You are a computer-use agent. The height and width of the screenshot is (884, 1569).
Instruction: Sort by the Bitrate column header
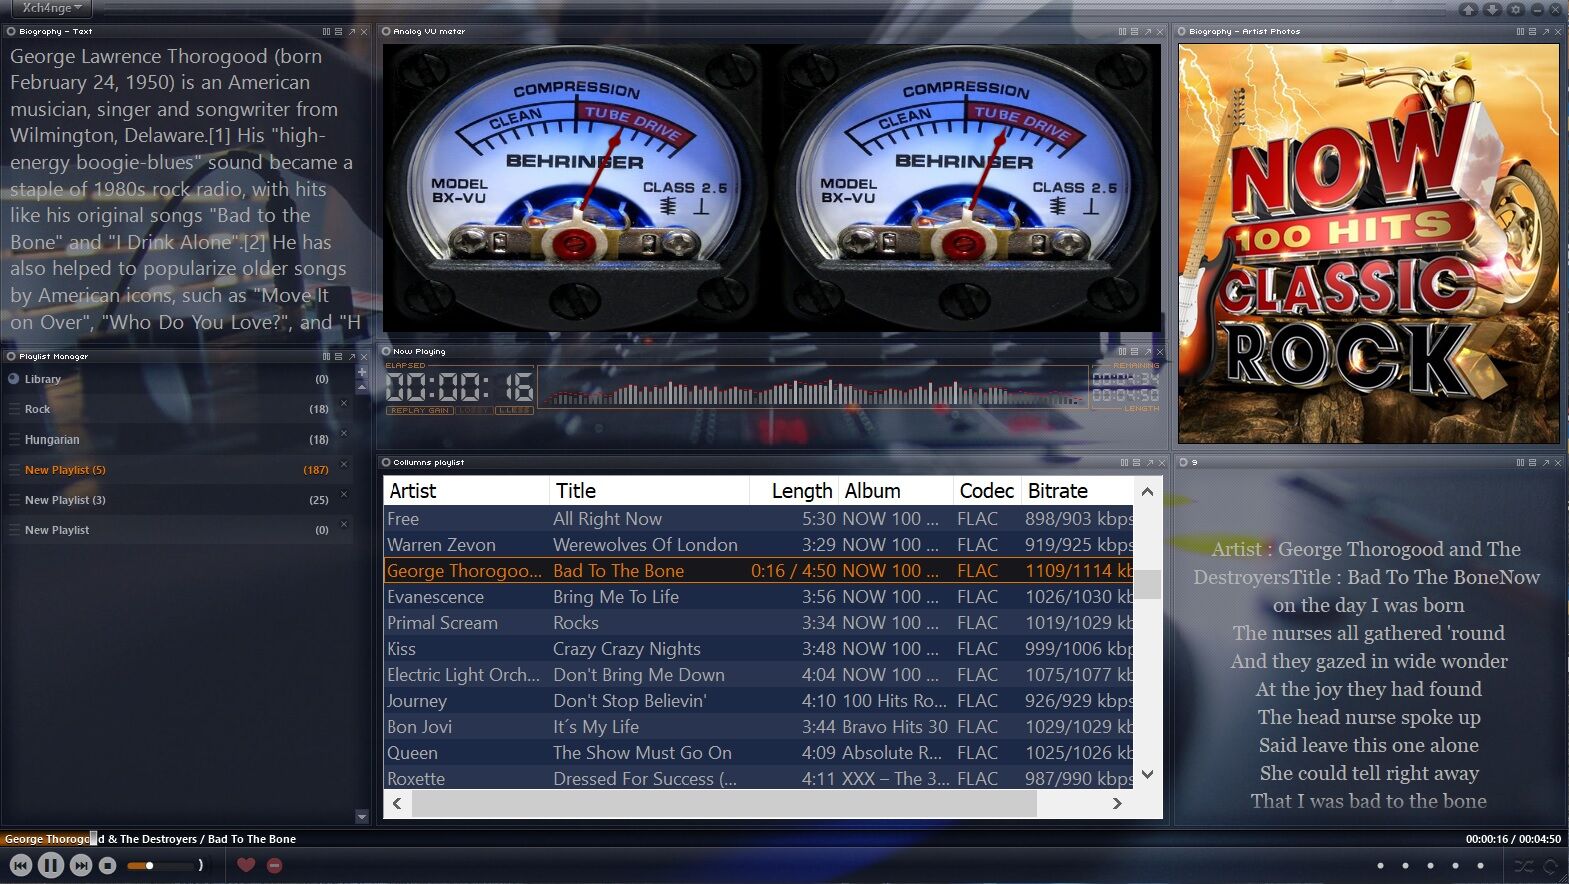tap(1078, 491)
